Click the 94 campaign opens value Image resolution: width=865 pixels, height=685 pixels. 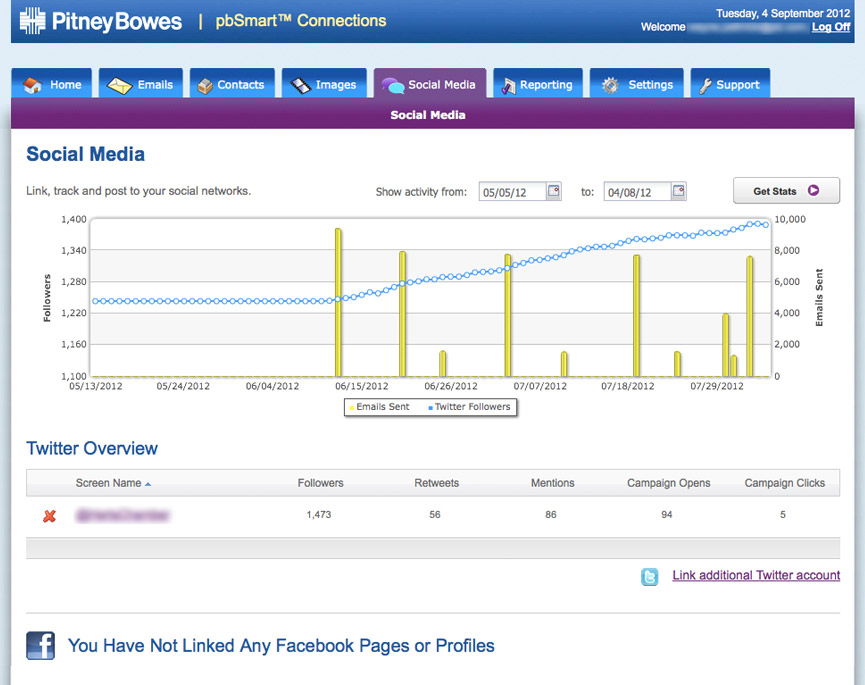tap(667, 515)
